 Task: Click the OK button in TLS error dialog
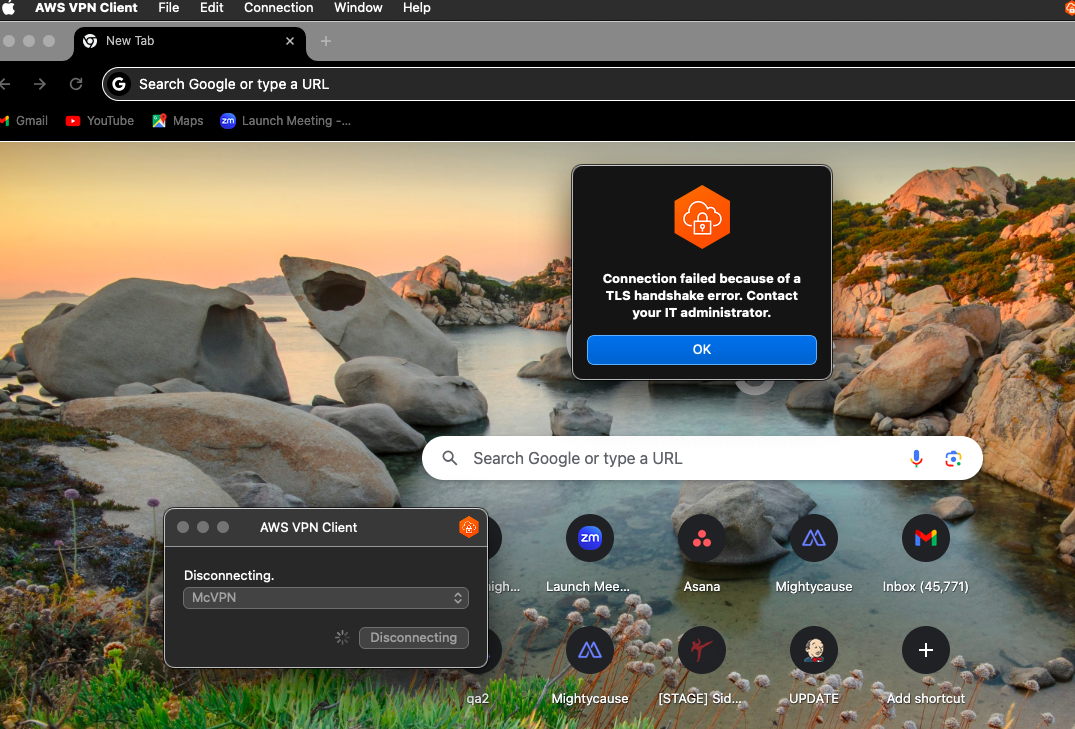[701, 350]
